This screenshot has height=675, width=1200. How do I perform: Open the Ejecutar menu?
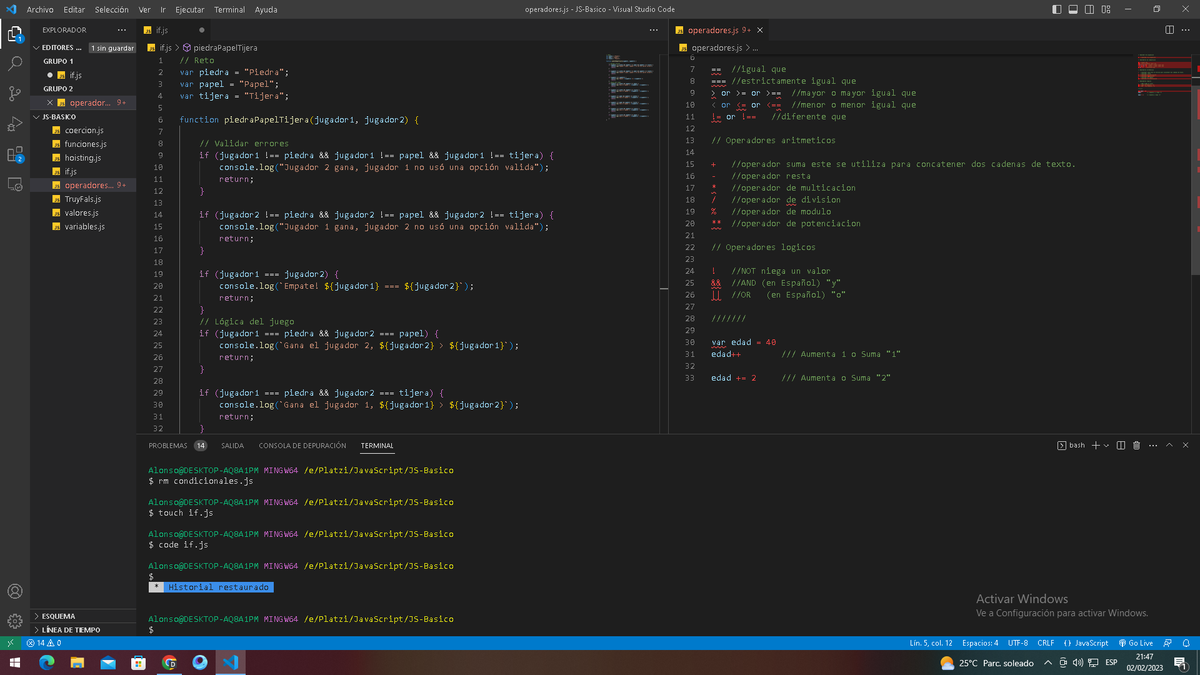tap(190, 9)
